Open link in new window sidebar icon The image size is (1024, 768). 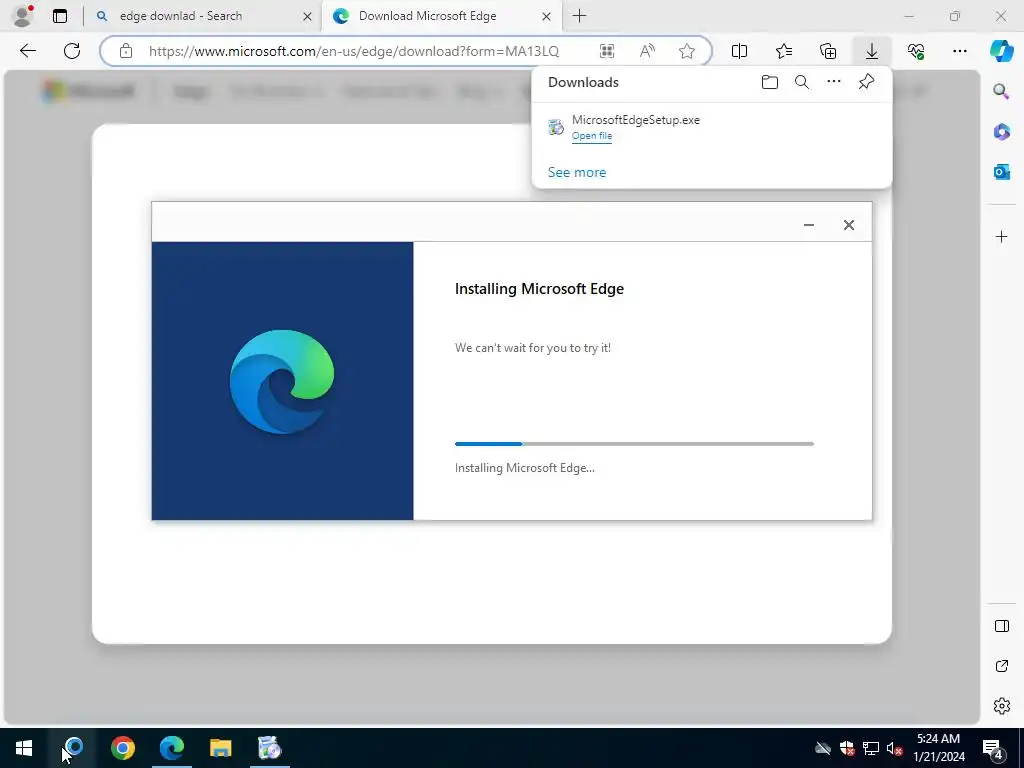click(1001, 666)
